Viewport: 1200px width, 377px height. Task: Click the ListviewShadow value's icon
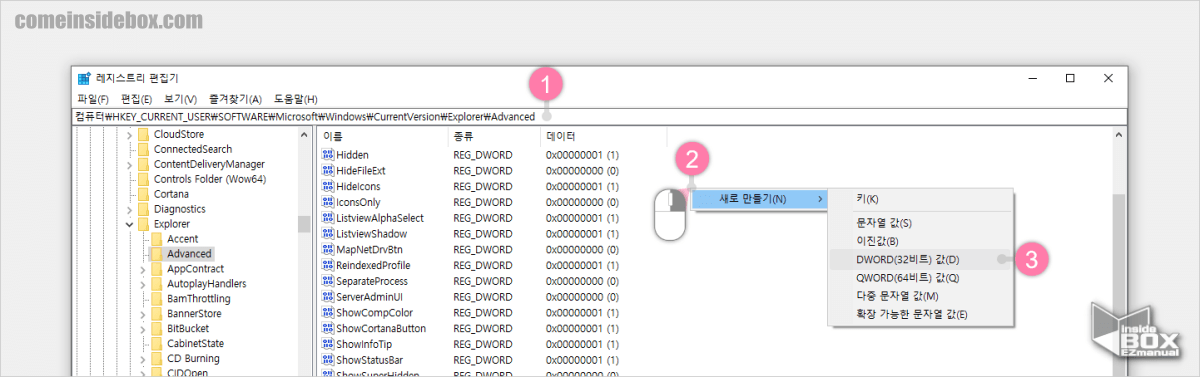[x=328, y=234]
